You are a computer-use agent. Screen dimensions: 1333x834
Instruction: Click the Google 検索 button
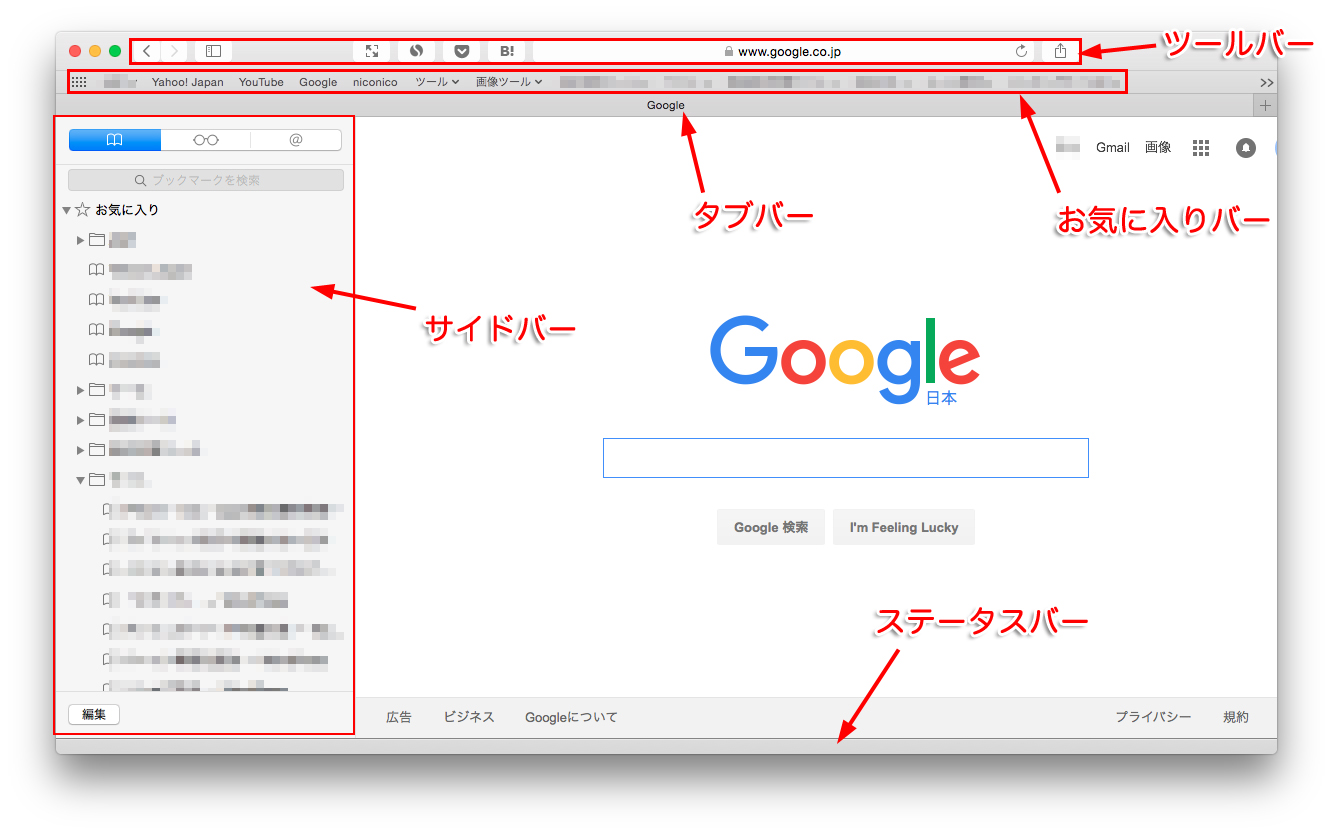click(x=770, y=527)
